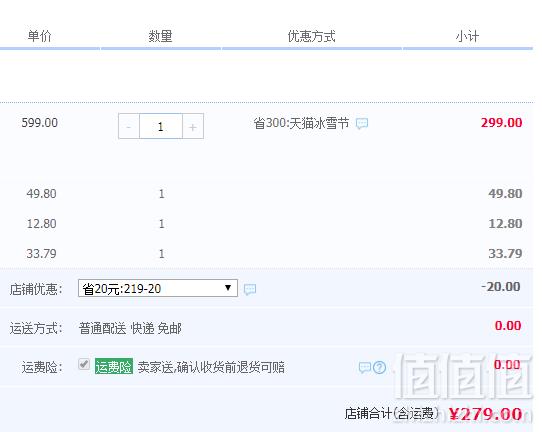The width and height of the screenshot is (542, 432).
Task: Select unit price 49.80 in 单价 column
Action: [41, 194]
